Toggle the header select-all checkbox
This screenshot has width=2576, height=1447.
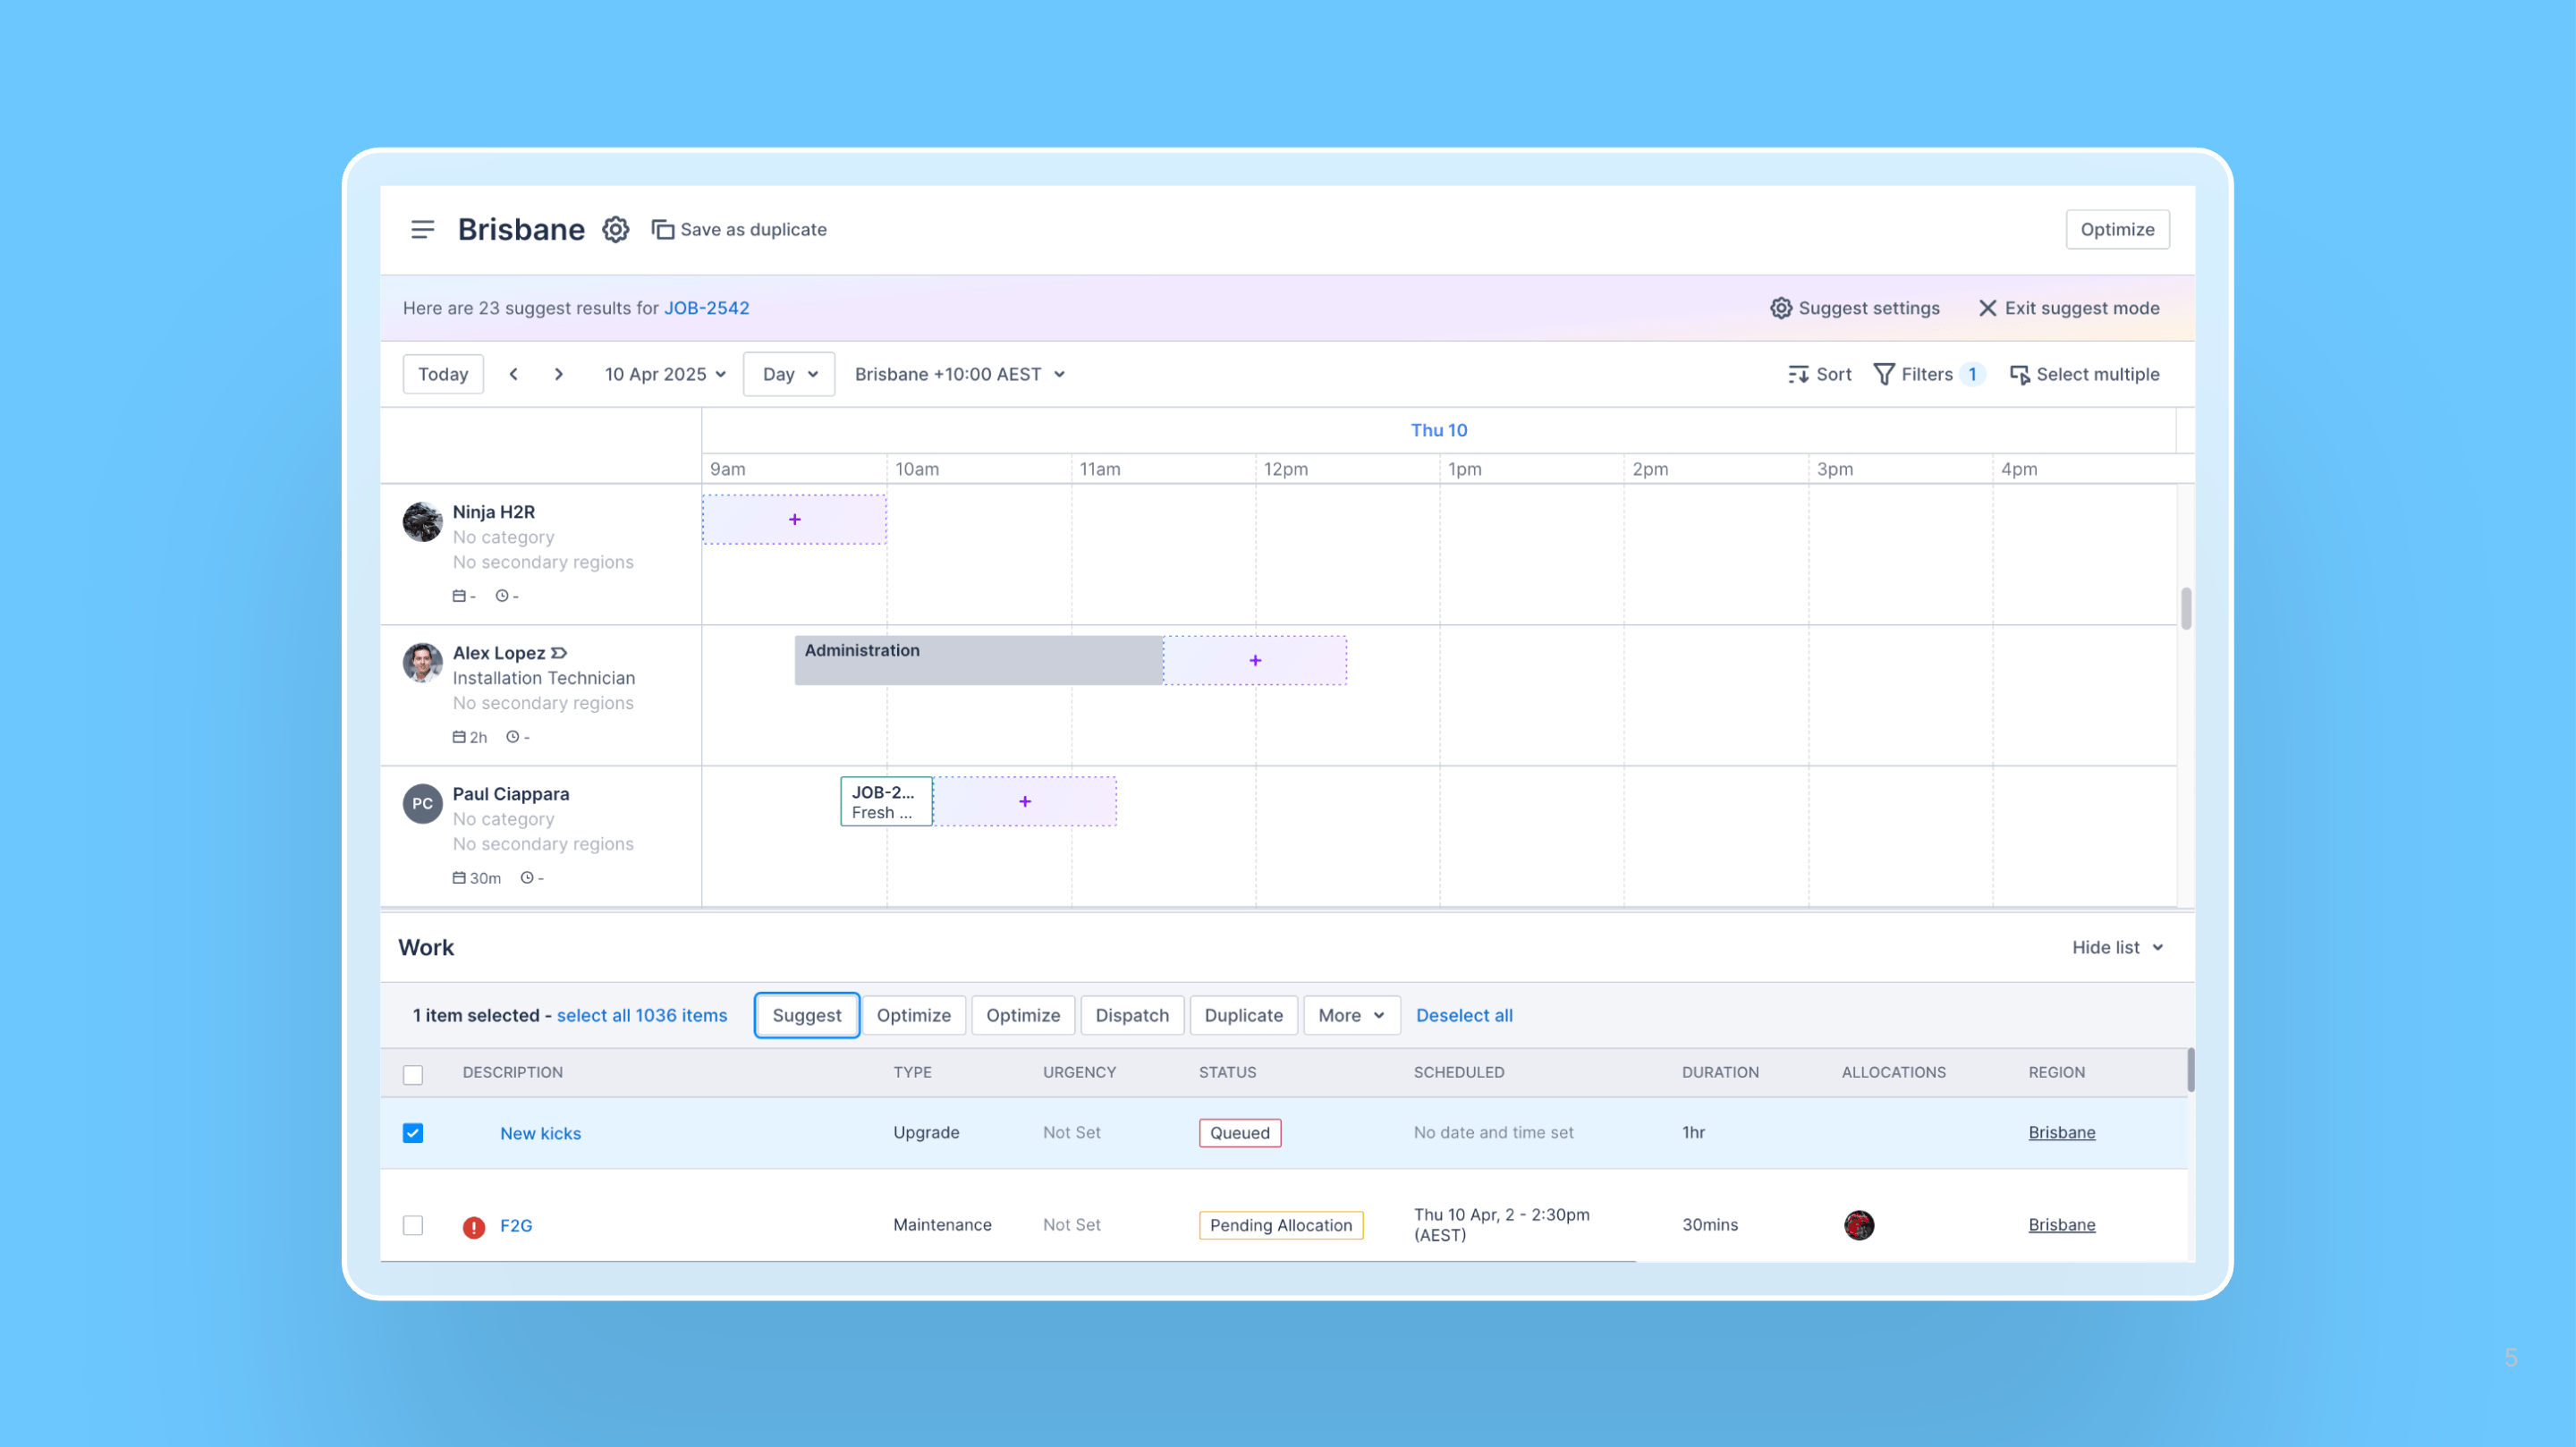(x=413, y=1075)
